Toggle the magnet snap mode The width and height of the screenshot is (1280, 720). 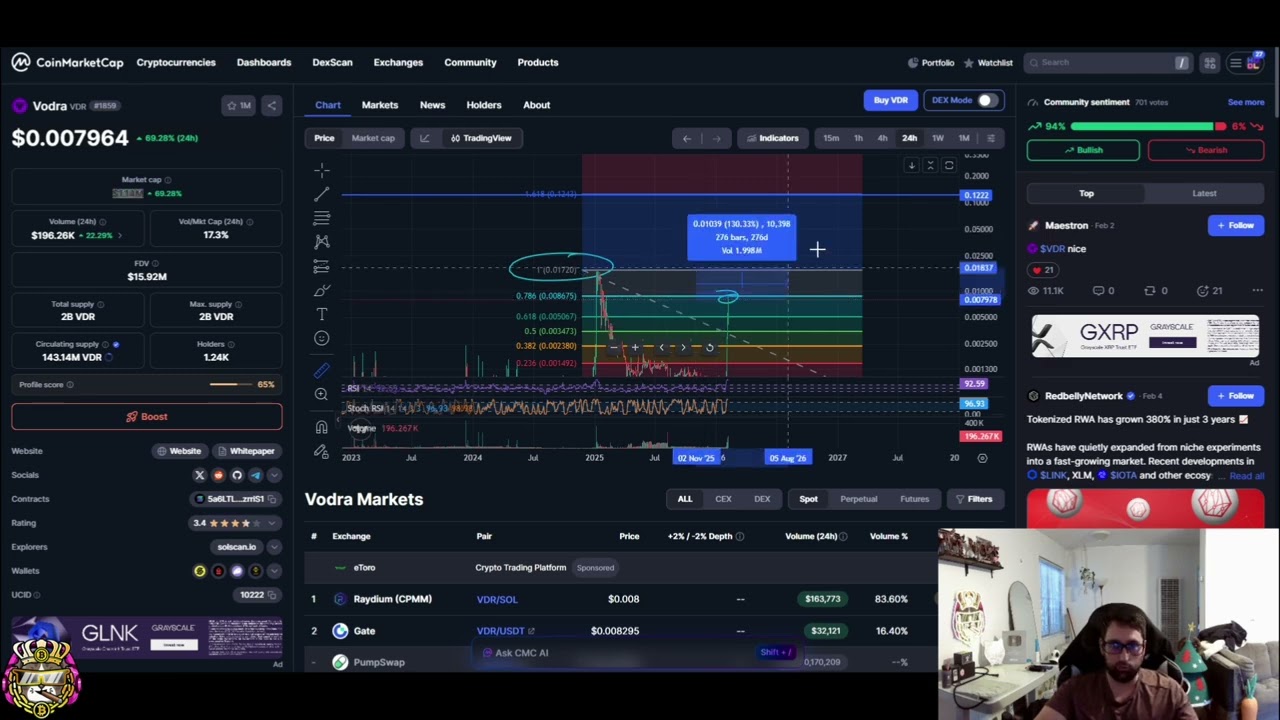(x=321, y=427)
